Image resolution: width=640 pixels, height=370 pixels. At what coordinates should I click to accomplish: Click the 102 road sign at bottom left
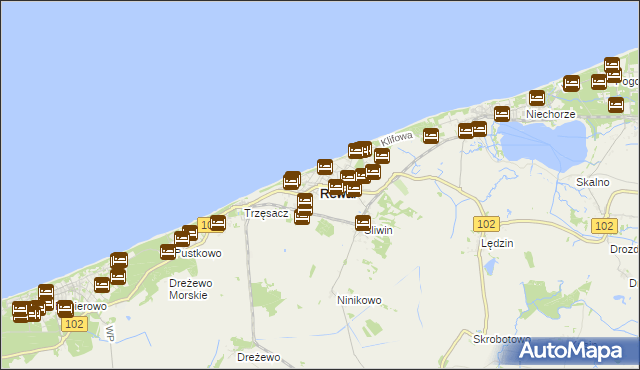coord(75,324)
